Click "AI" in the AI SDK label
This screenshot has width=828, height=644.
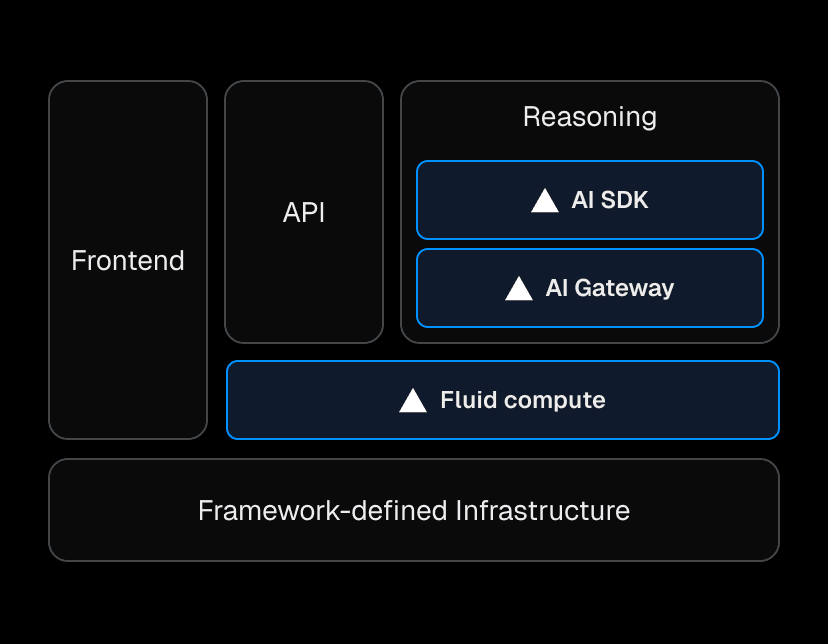tap(583, 201)
